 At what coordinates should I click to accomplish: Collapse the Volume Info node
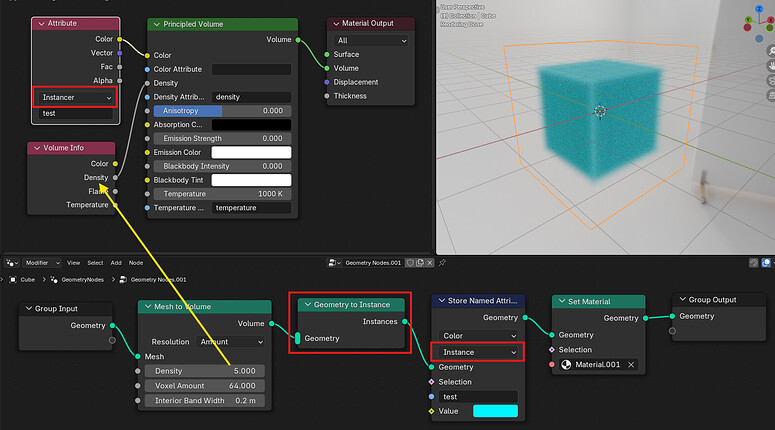(37, 148)
